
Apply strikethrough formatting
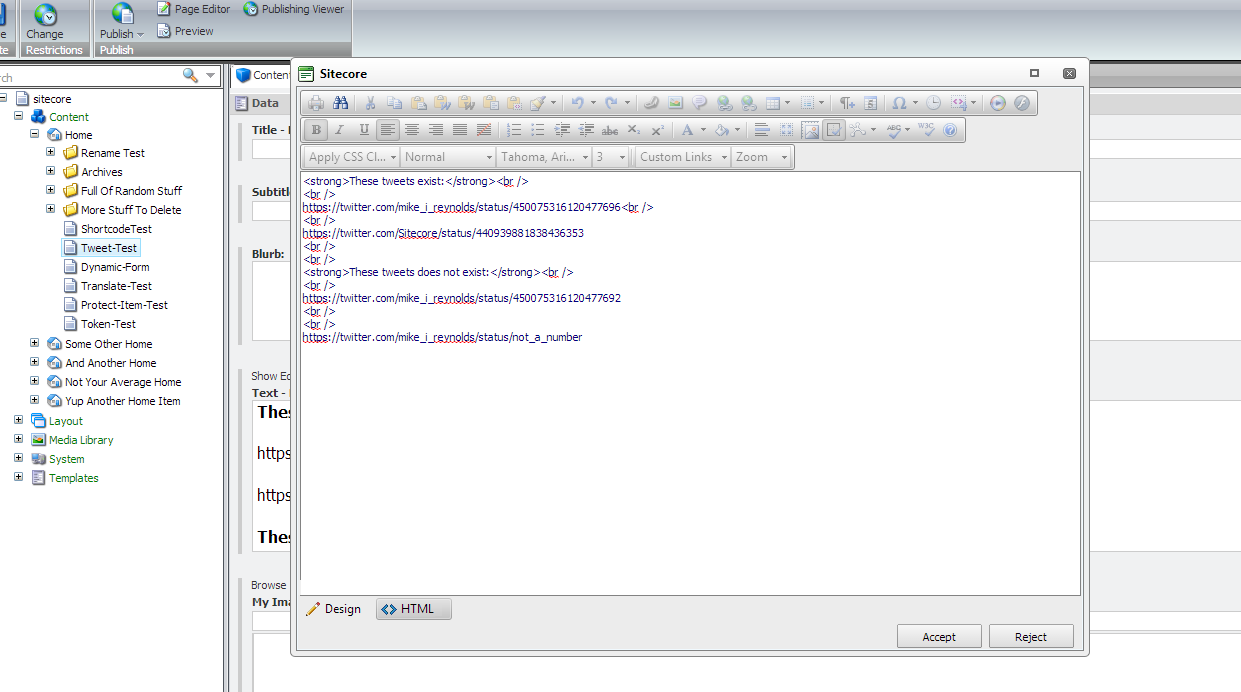click(x=610, y=130)
